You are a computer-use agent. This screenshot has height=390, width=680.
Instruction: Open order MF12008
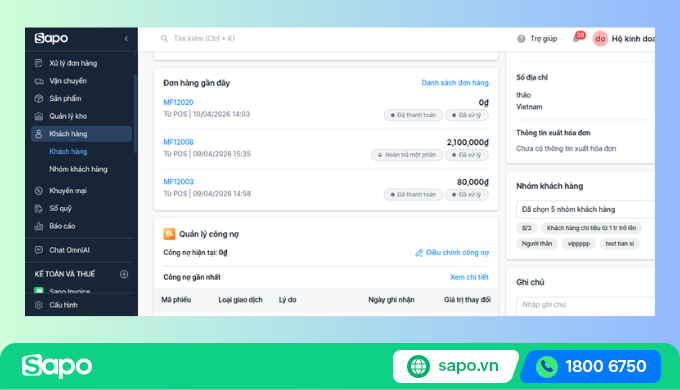tap(178, 142)
